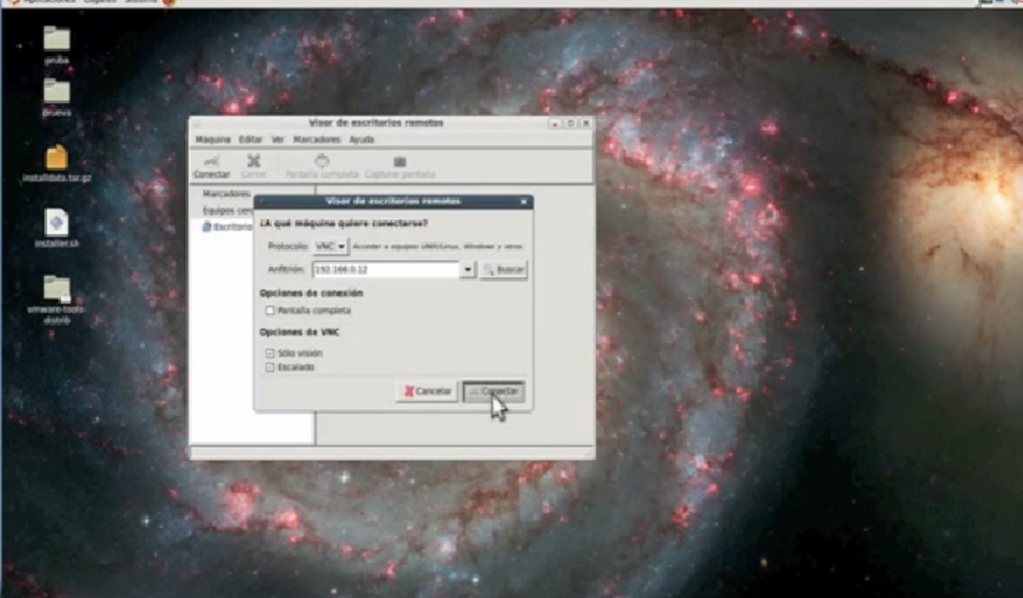Viewport: 1023px width, 598px height.
Task: Click the Escritorio entry icon in sidebar
Action: [207, 226]
